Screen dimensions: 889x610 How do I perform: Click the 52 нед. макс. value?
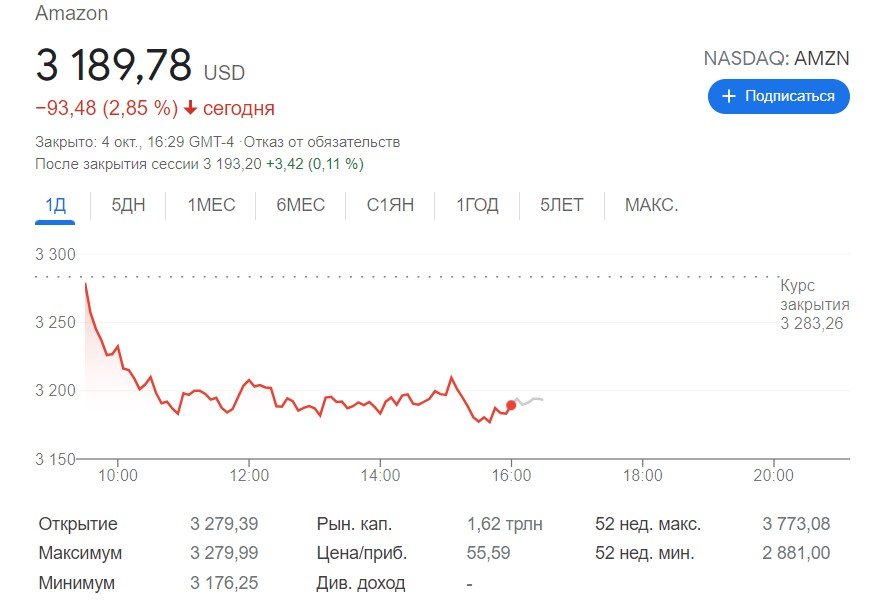click(x=796, y=524)
